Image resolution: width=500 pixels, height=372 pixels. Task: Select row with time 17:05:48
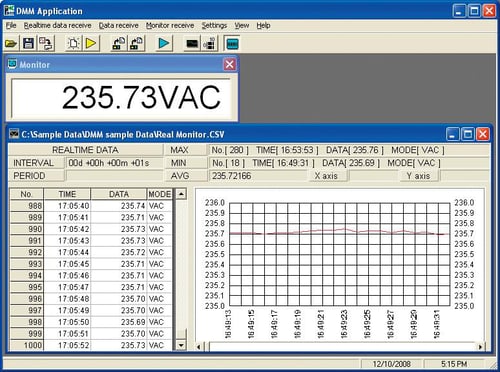click(x=91, y=299)
